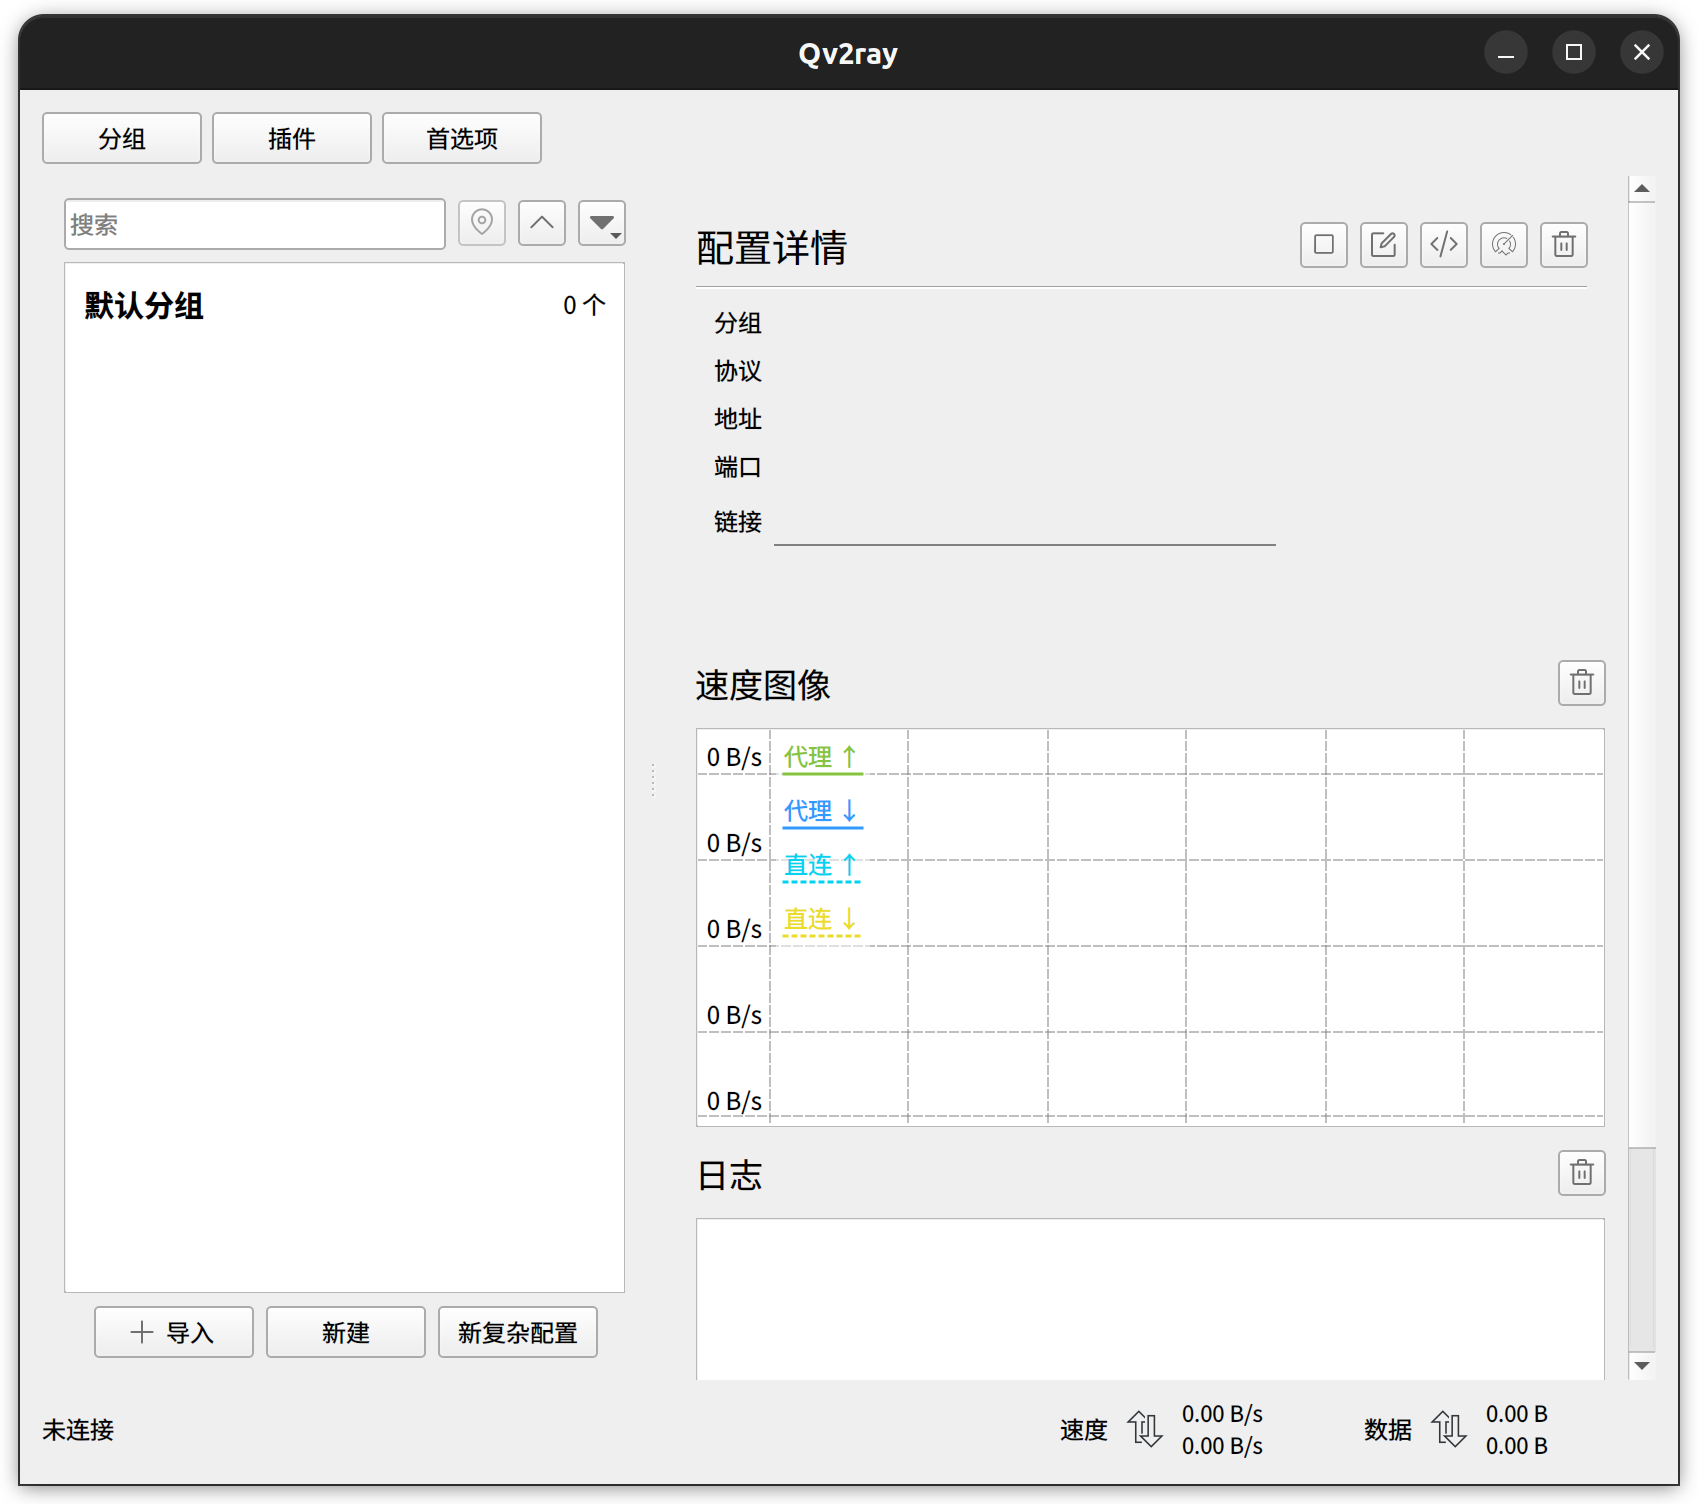Image resolution: width=1698 pixels, height=1504 pixels.
Task: Click the 日志 heading
Action: pos(730,1176)
